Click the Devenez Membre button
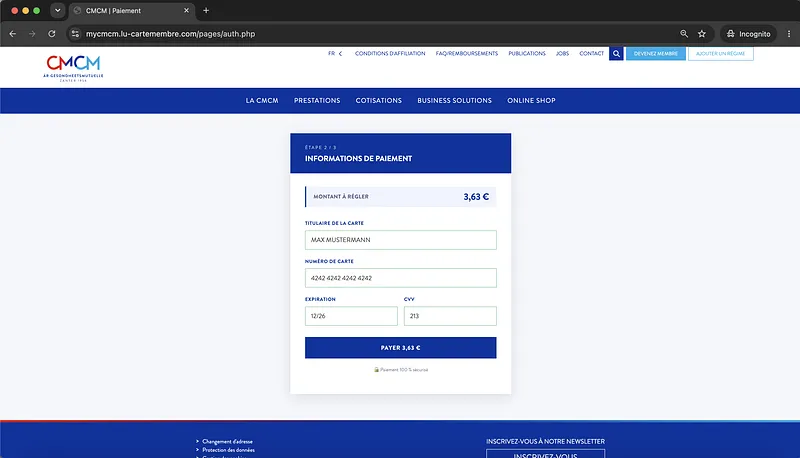Screen dimensions: 800x458 pyautogui.click(x=656, y=54)
